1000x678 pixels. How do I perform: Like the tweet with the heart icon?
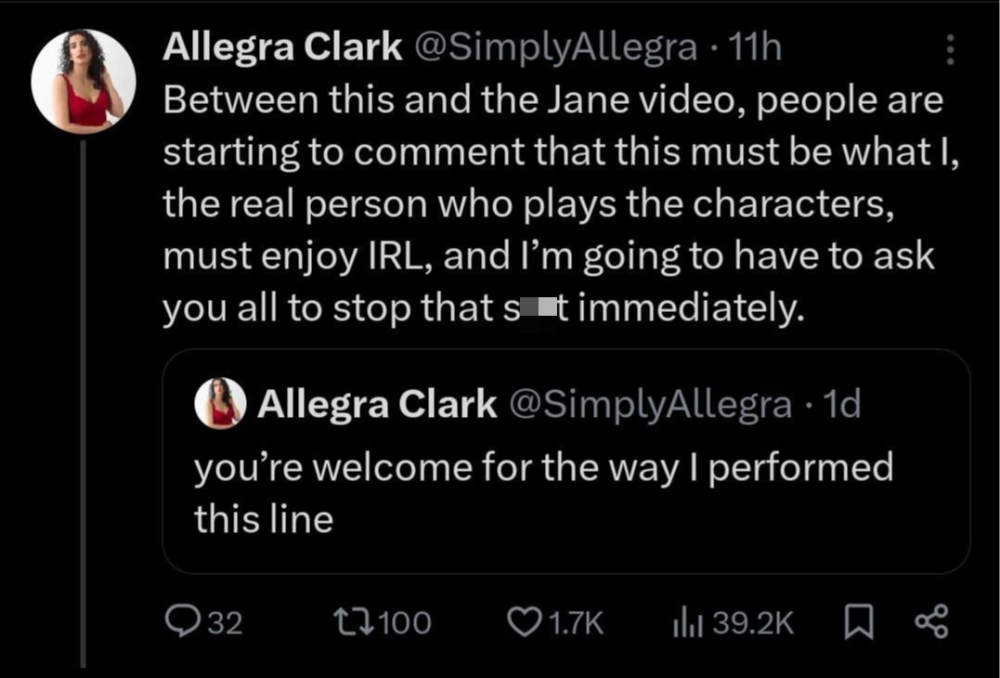pyautogui.click(x=524, y=624)
